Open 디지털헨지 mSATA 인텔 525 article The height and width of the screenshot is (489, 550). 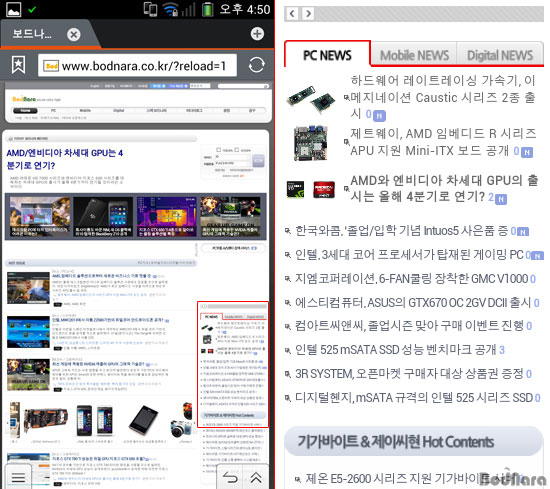pos(414,397)
